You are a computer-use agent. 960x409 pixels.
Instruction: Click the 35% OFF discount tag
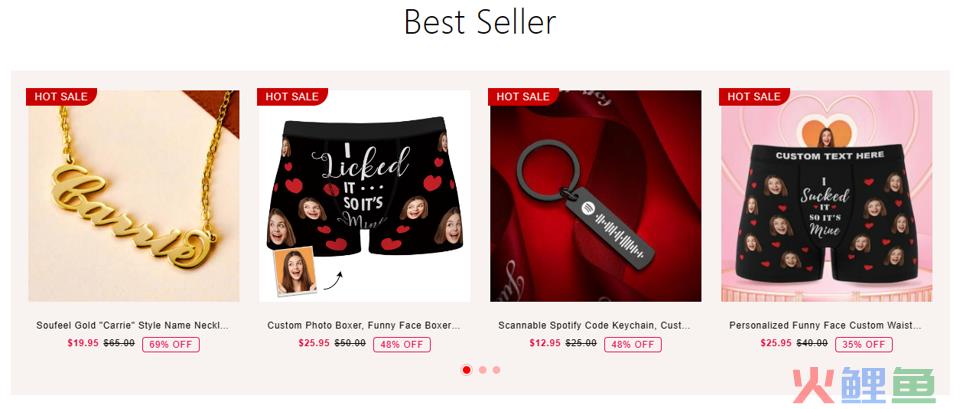(x=864, y=344)
